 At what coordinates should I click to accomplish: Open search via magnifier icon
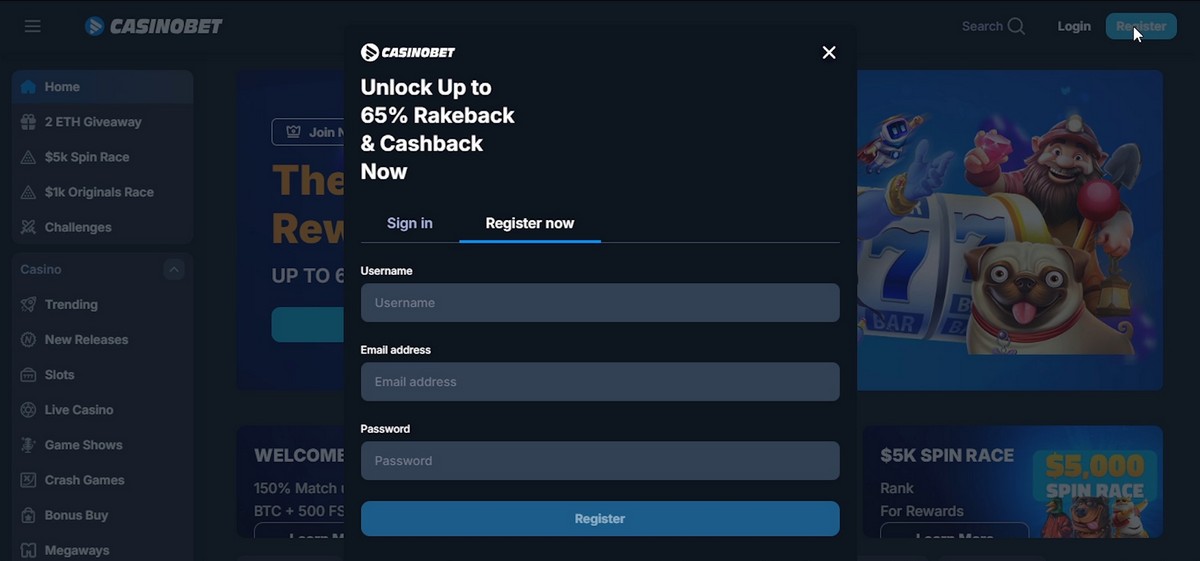1016,26
